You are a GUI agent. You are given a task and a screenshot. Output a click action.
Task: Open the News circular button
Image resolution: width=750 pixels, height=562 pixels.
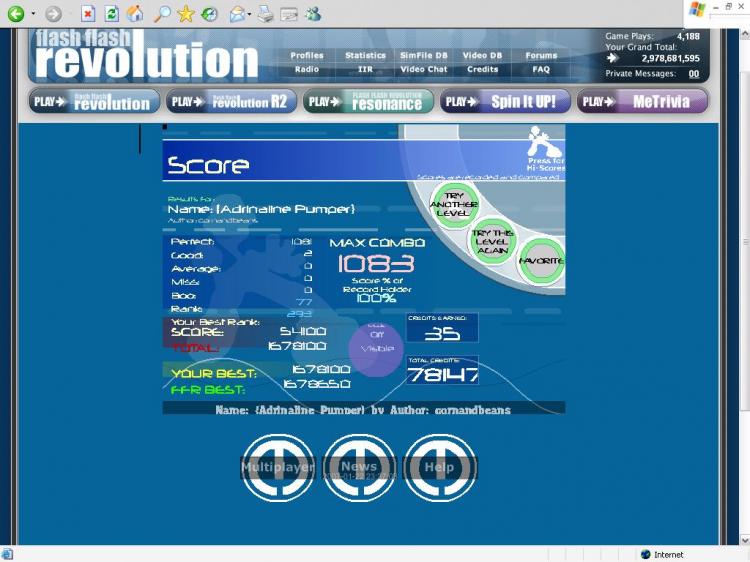[360, 467]
